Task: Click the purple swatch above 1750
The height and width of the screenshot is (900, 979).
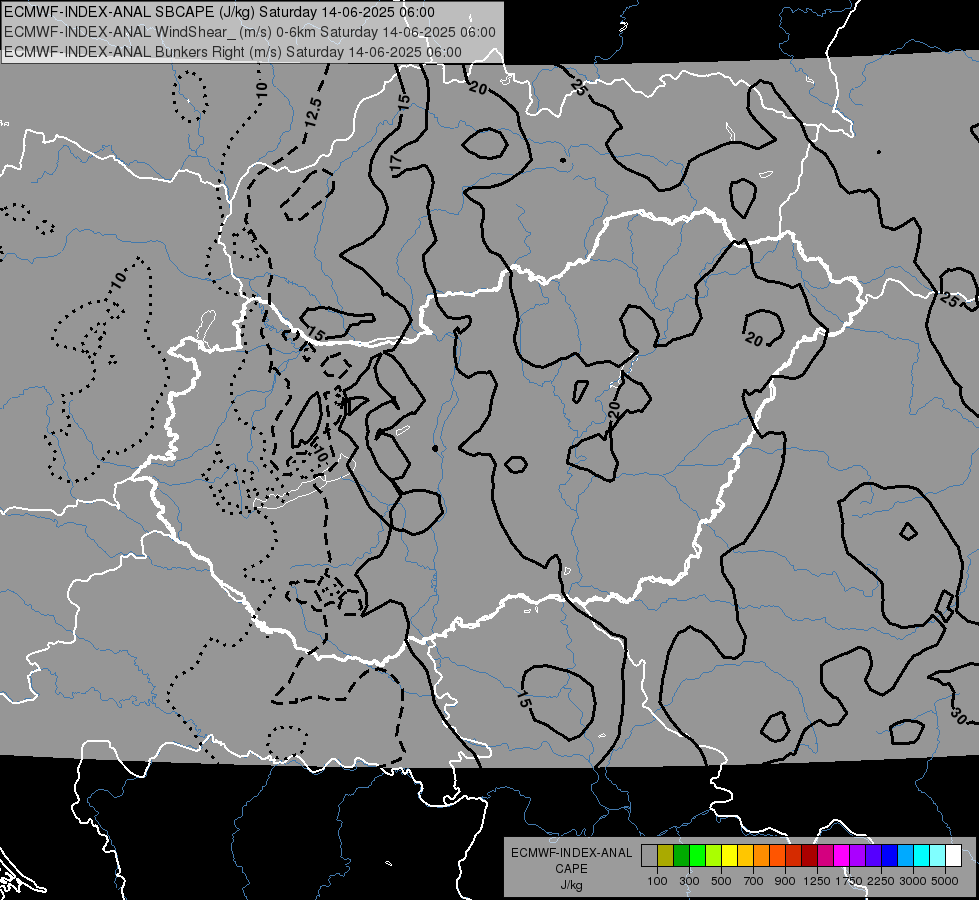Action: click(857, 856)
